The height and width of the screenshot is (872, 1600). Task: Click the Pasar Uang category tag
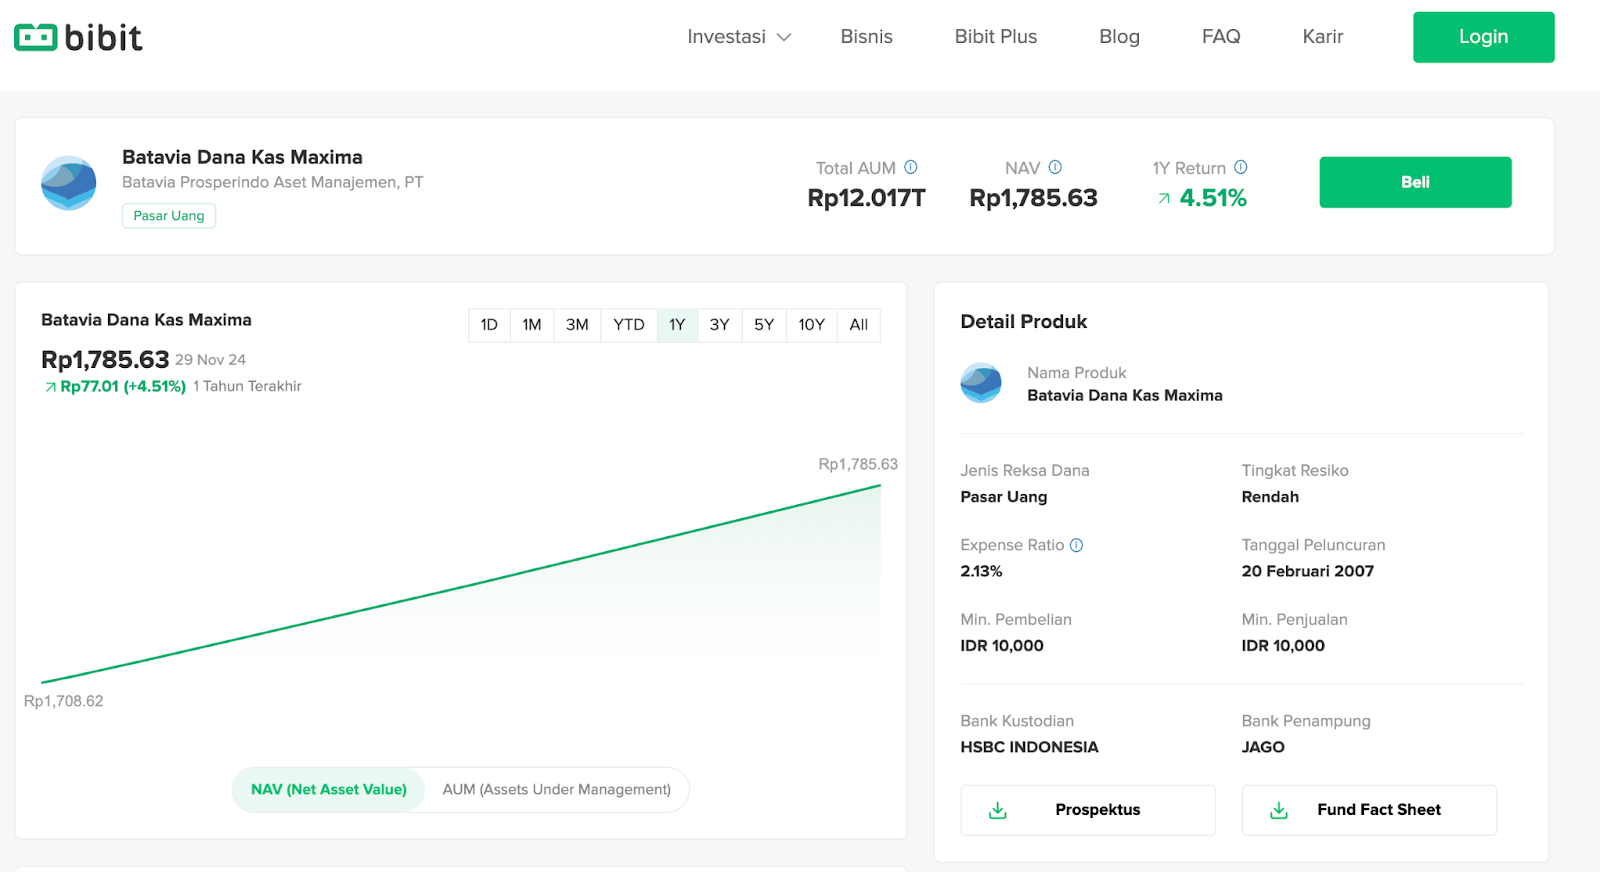click(x=169, y=216)
